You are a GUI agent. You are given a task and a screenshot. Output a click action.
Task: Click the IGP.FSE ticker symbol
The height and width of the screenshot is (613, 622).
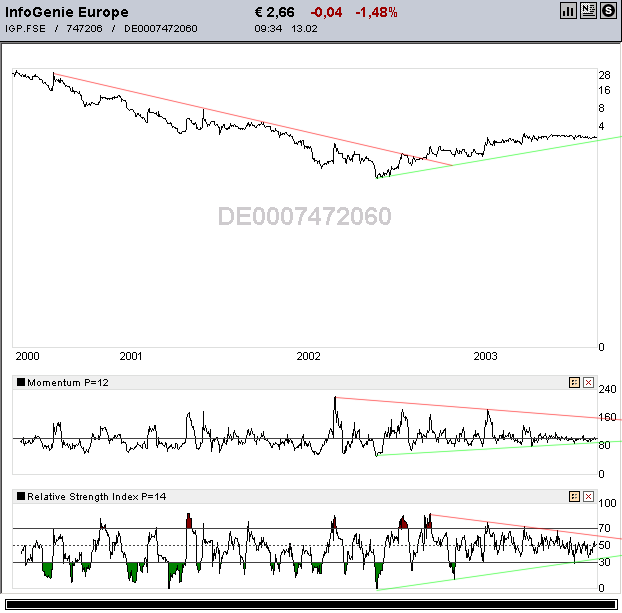[25, 29]
